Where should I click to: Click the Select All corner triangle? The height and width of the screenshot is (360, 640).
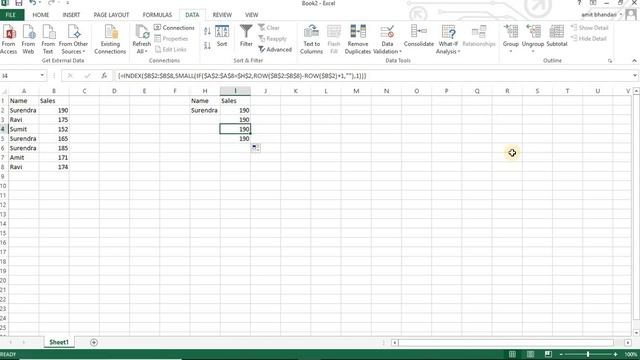[x=4, y=91]
